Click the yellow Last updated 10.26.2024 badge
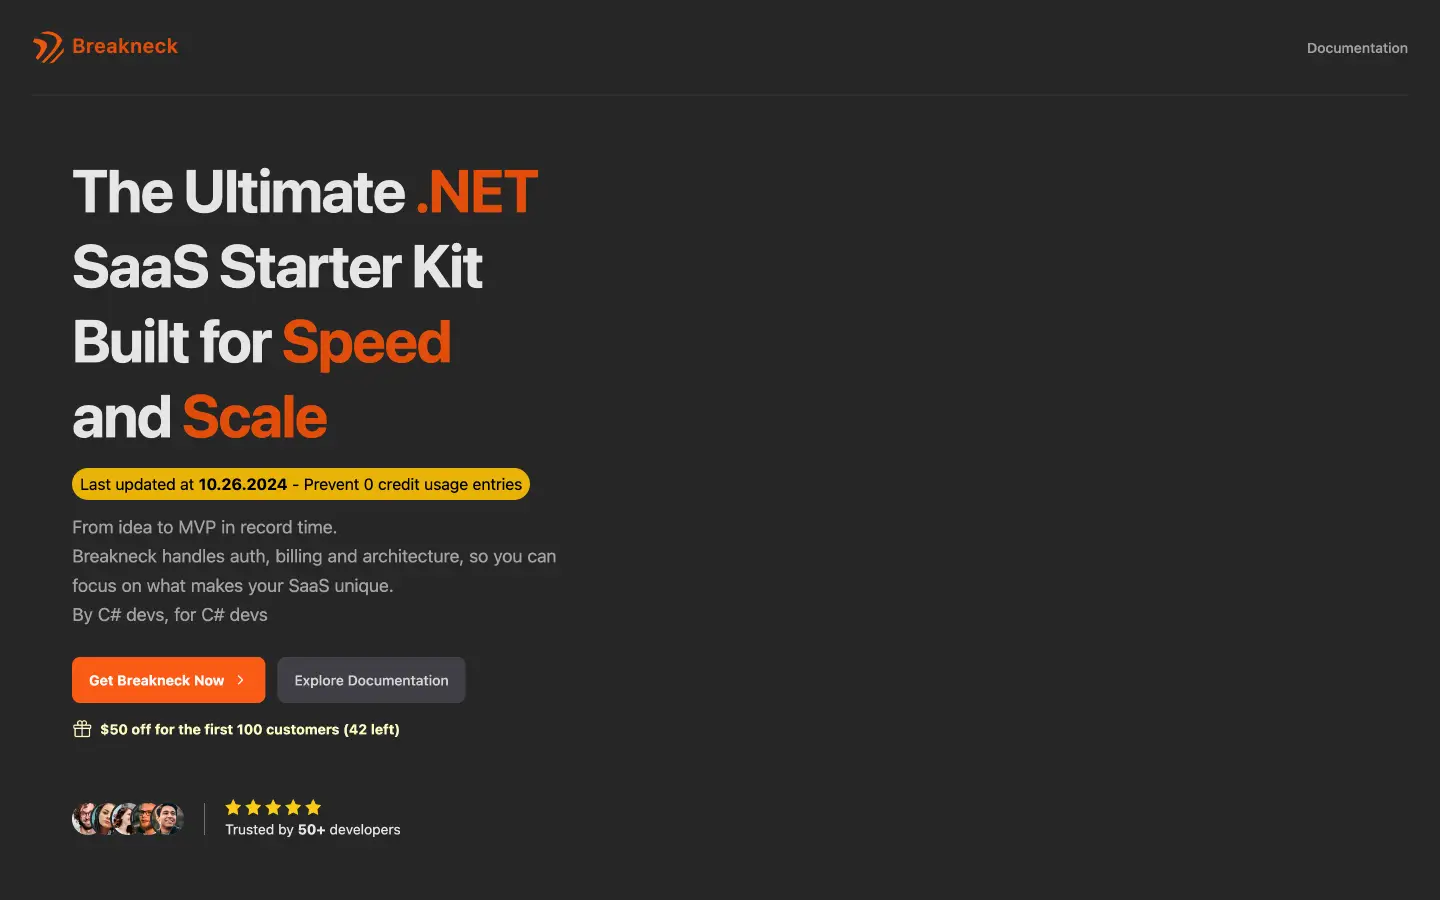 (x=301, y=484)
